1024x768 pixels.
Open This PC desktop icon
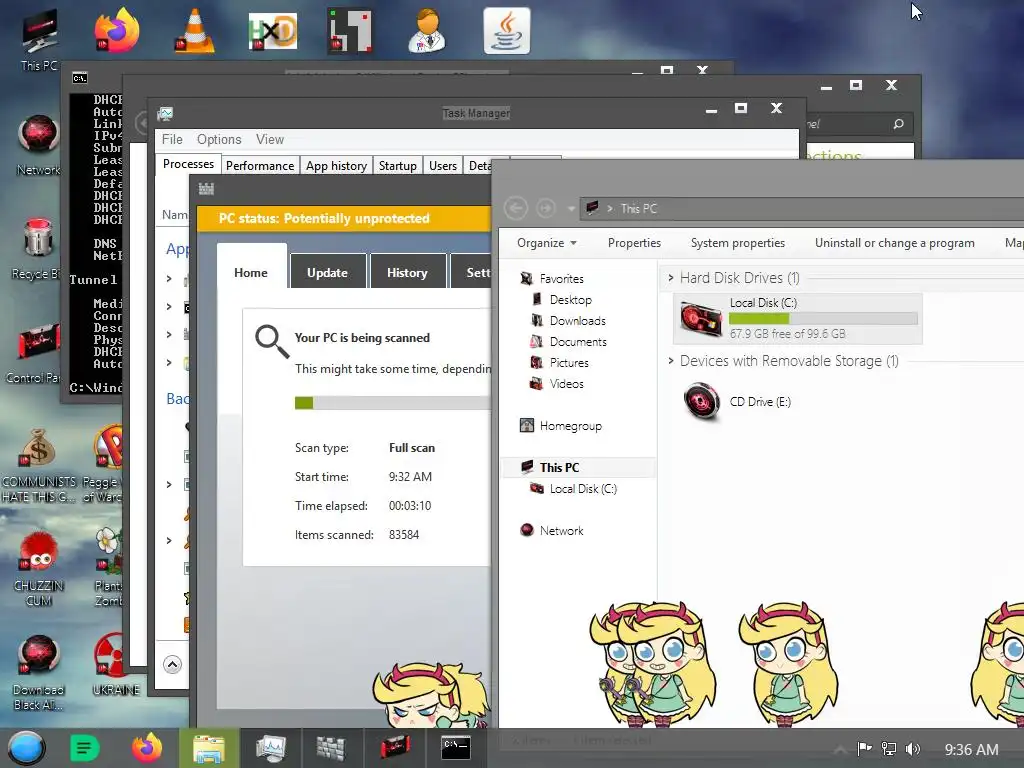pos(39,39)
